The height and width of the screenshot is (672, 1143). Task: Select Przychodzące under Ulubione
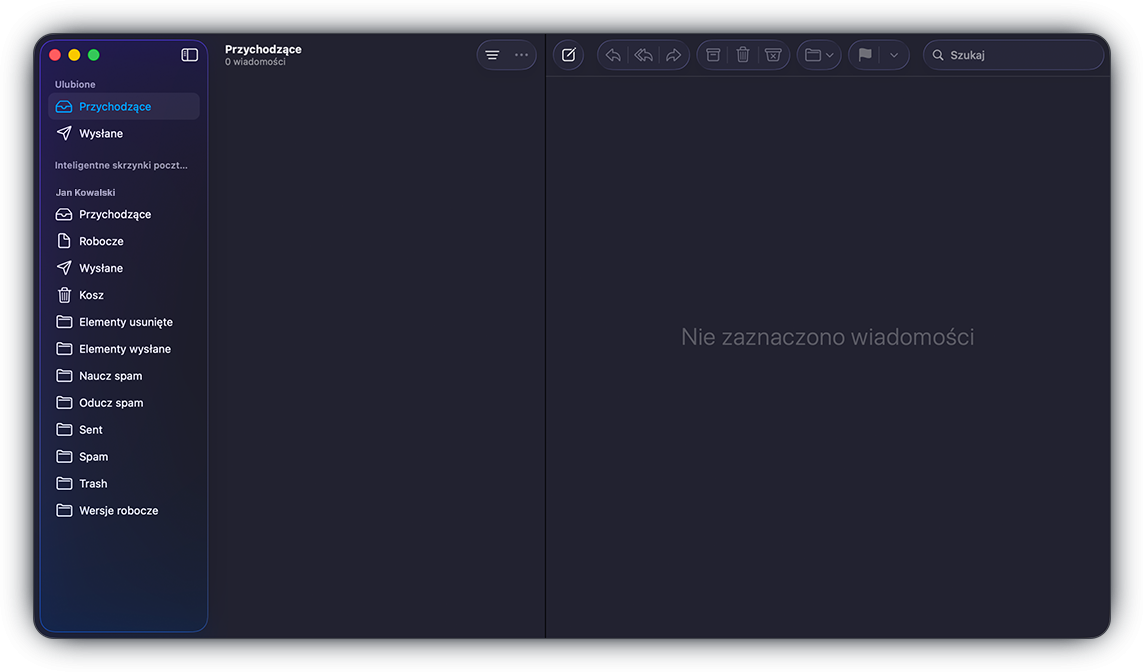[113, 105]
